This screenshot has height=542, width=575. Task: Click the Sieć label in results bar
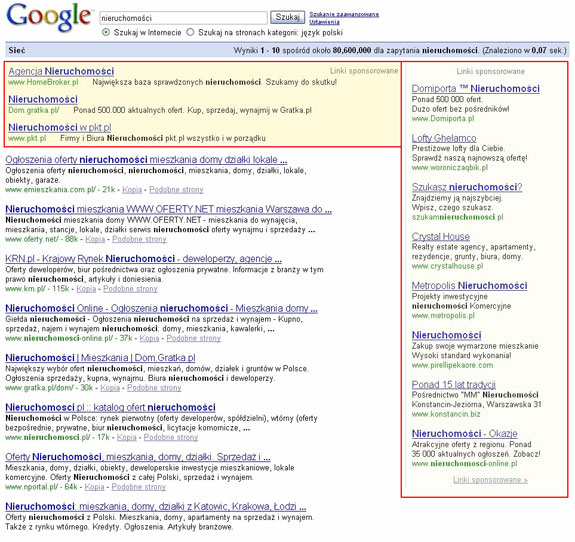[x=17, y=50]
